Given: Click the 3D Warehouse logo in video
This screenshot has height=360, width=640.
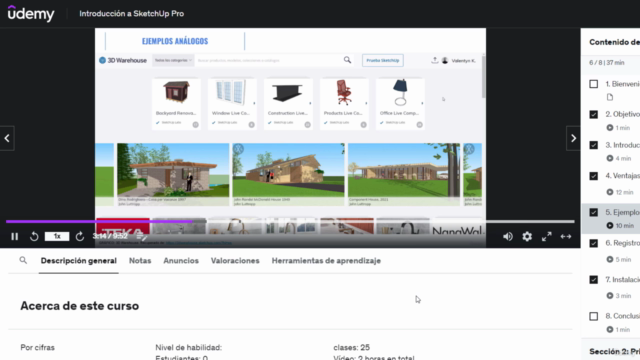Looking at the screenshot, I should click(x=123, y=60).
